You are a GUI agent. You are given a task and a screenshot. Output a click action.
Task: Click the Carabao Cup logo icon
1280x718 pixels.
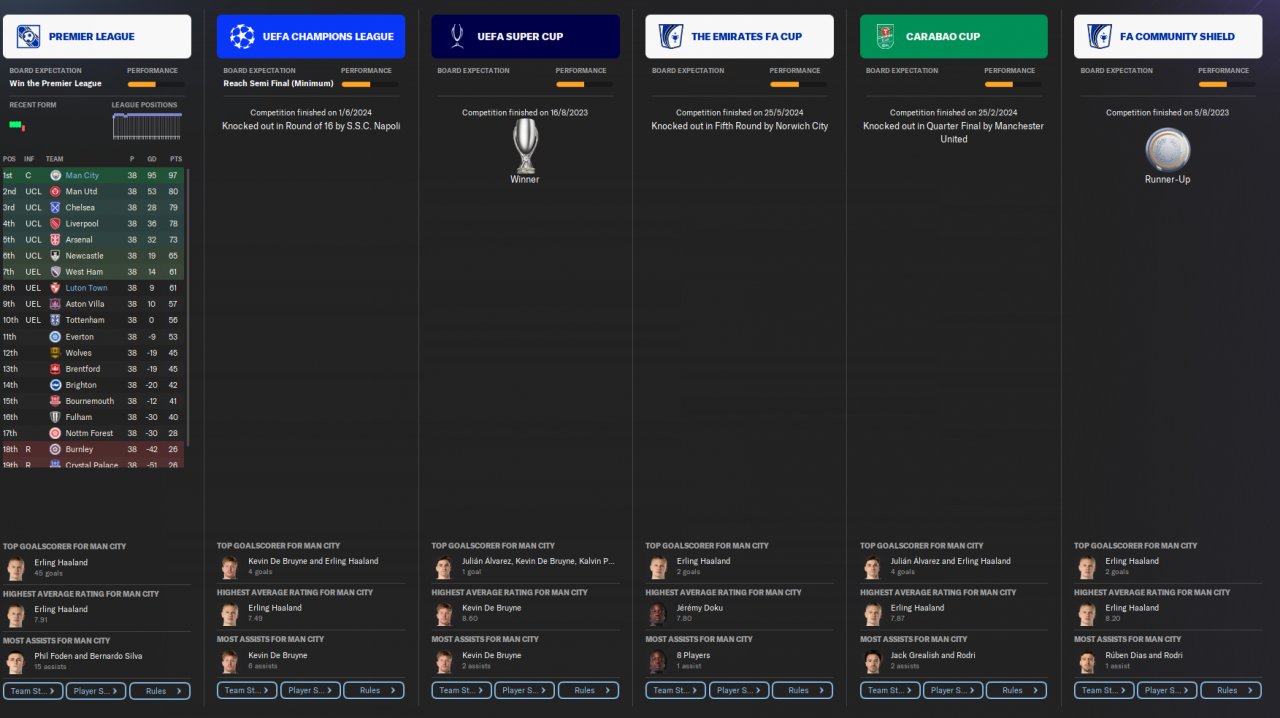(885, 37)
